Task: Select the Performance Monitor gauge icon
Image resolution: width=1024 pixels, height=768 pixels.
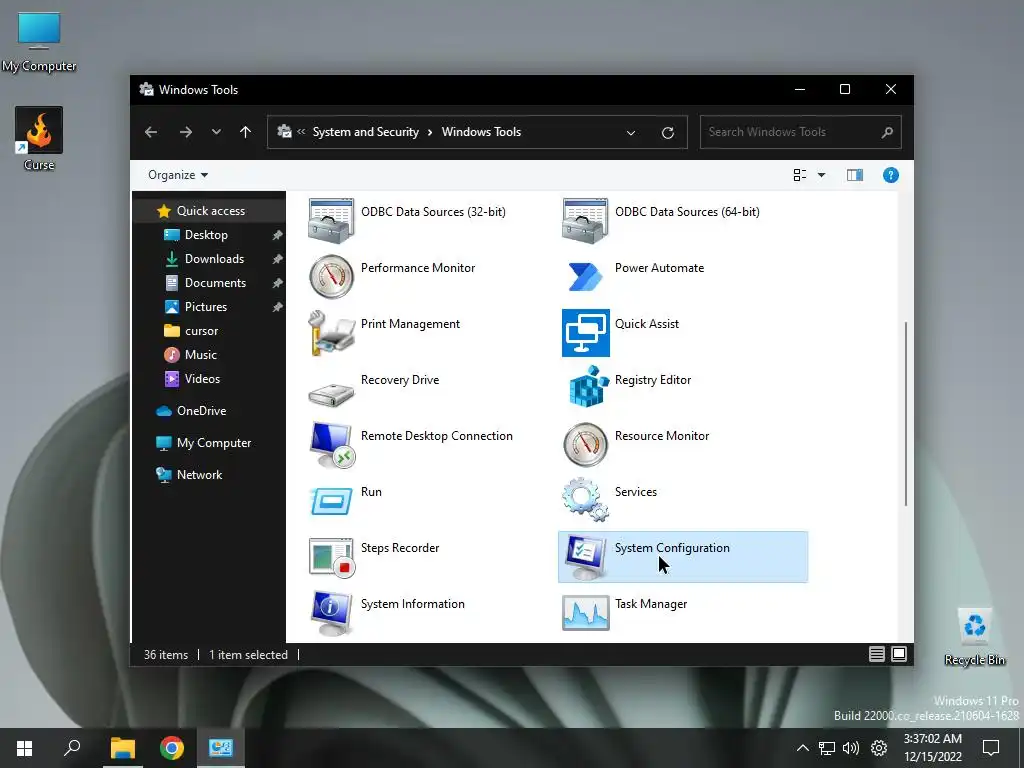Action: (331, 277)
